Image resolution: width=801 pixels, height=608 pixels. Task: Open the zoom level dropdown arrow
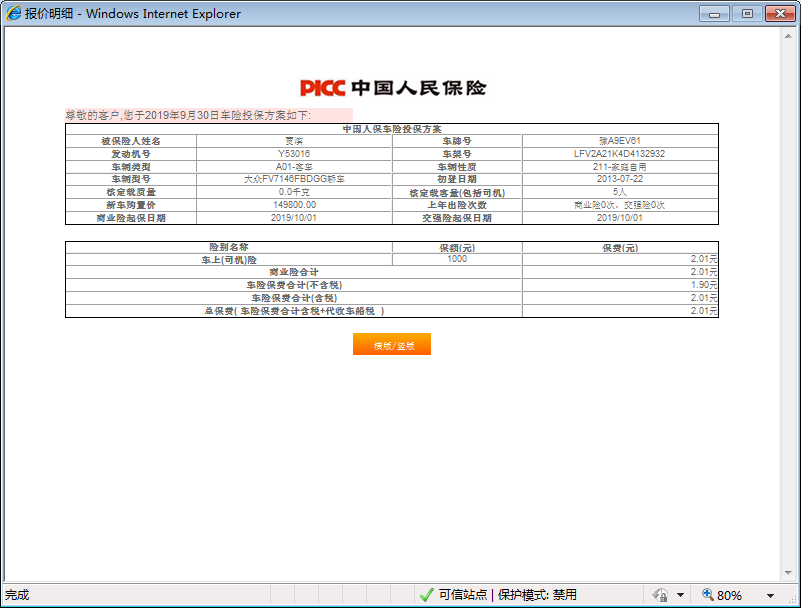[x=770, y=596]
